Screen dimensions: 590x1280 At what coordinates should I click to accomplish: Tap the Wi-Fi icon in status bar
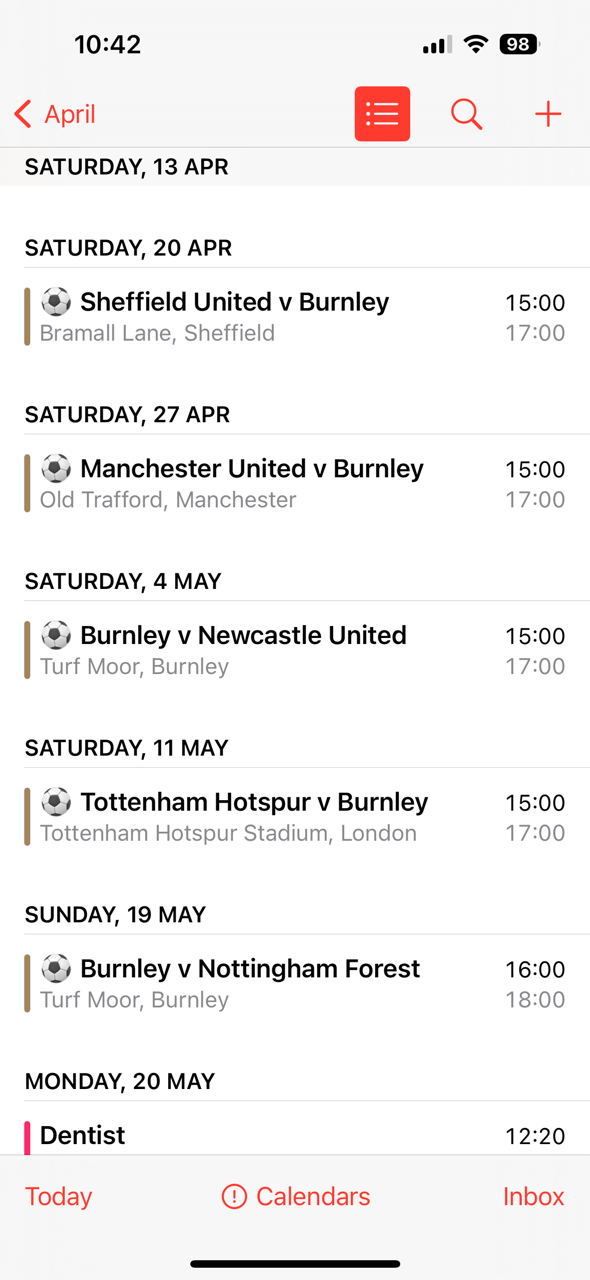point(476,44)
